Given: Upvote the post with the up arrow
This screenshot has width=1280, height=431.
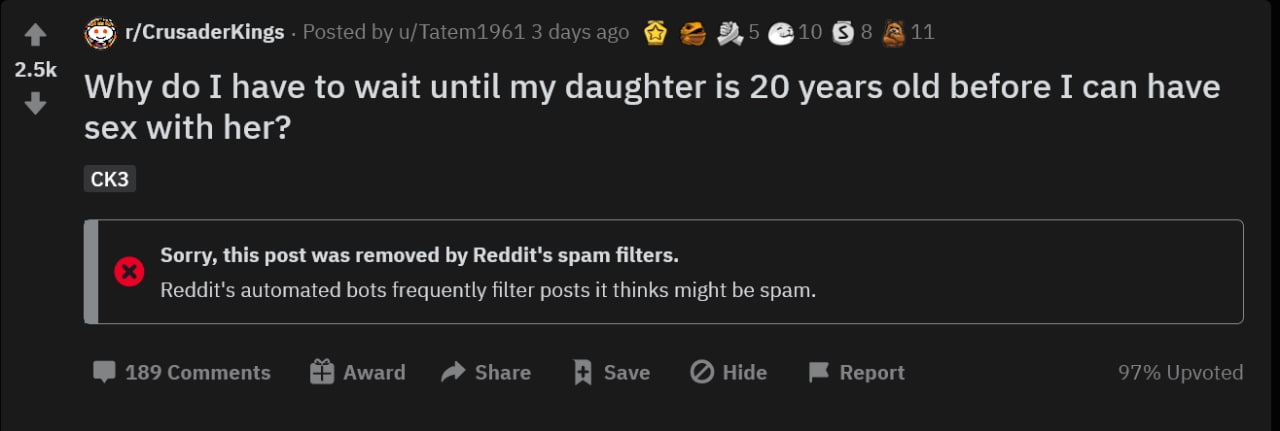Looking at the screenshot, I should point(36,36).
